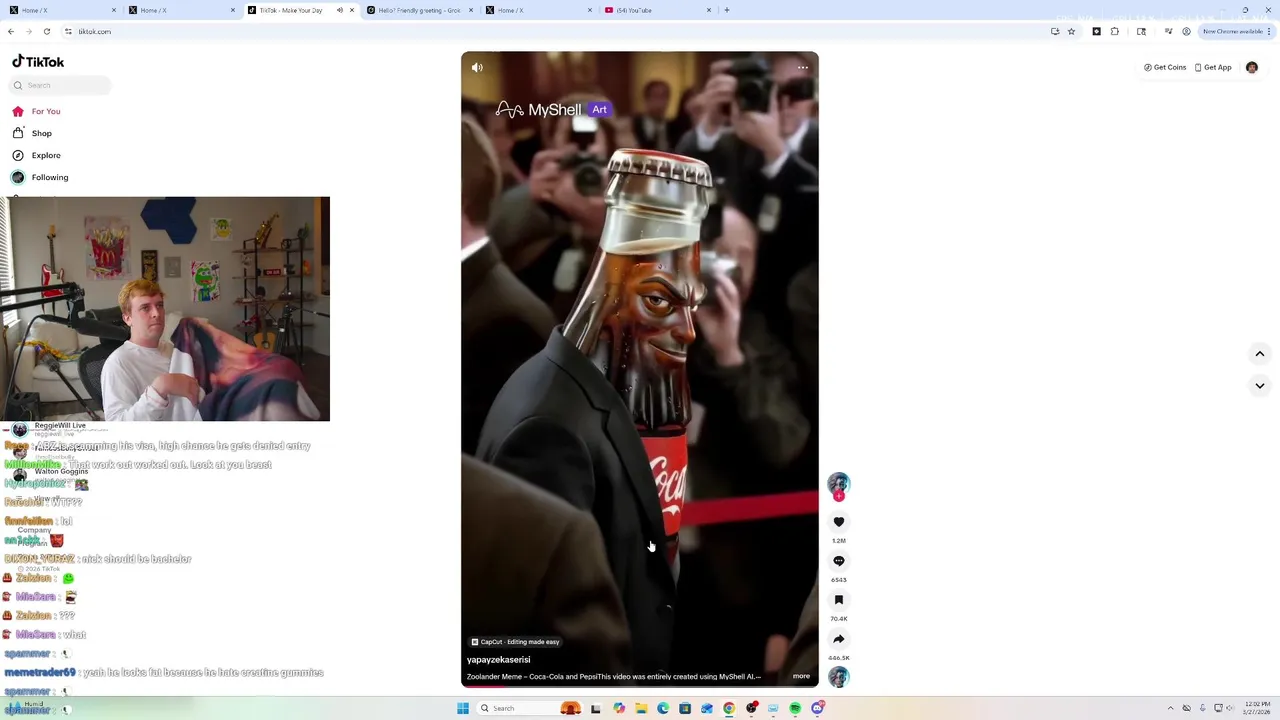Open the Explore page in sidebar
The height and width of the screenshot is (720, 1280).
(37, 155)
